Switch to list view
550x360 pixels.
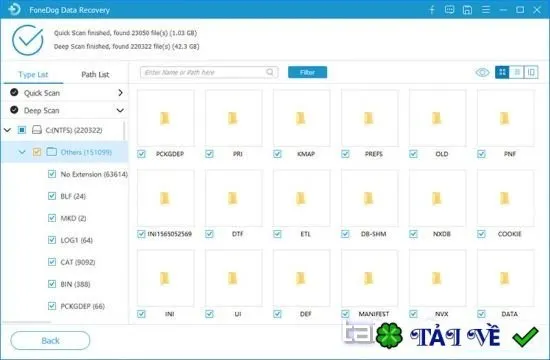[x=517, y=72]
